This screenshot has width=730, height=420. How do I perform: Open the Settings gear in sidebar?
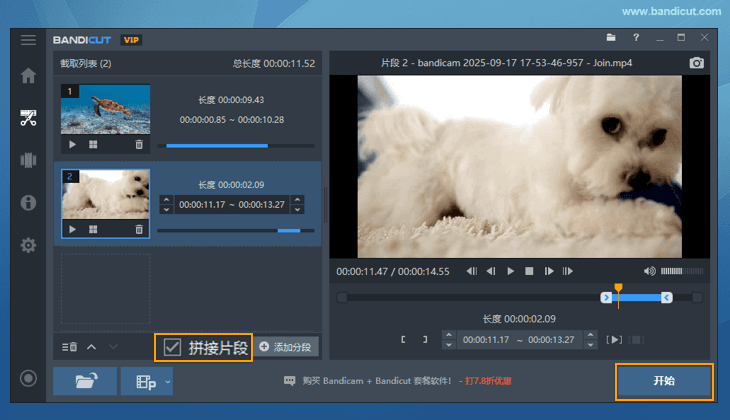[28, 245]
